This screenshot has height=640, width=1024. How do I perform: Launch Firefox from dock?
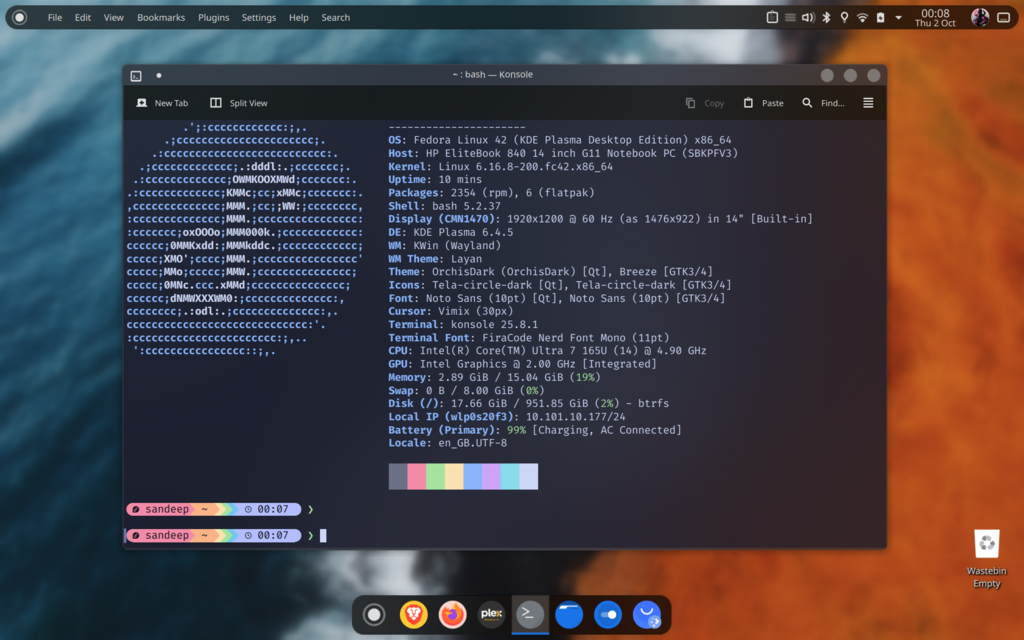tap(452, 615)
